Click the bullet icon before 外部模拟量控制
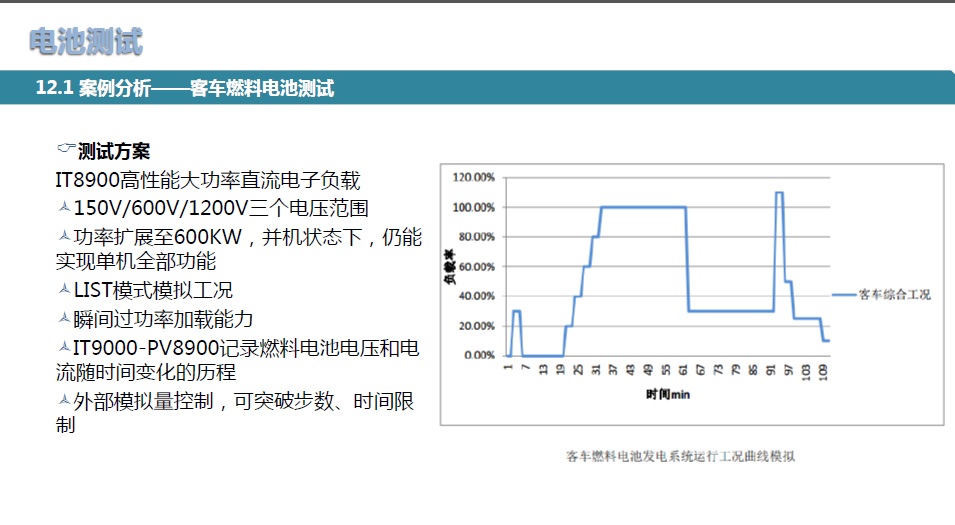The width and height of the screenshot is (955, 525). point(64,400)
